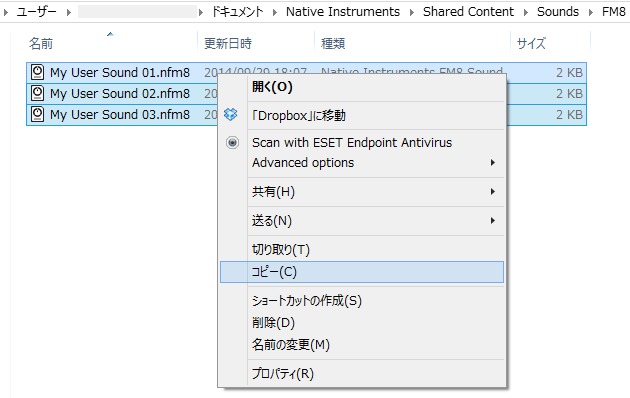
Task: Expand arrow next to 送る(N)
Action: [493, 220]
